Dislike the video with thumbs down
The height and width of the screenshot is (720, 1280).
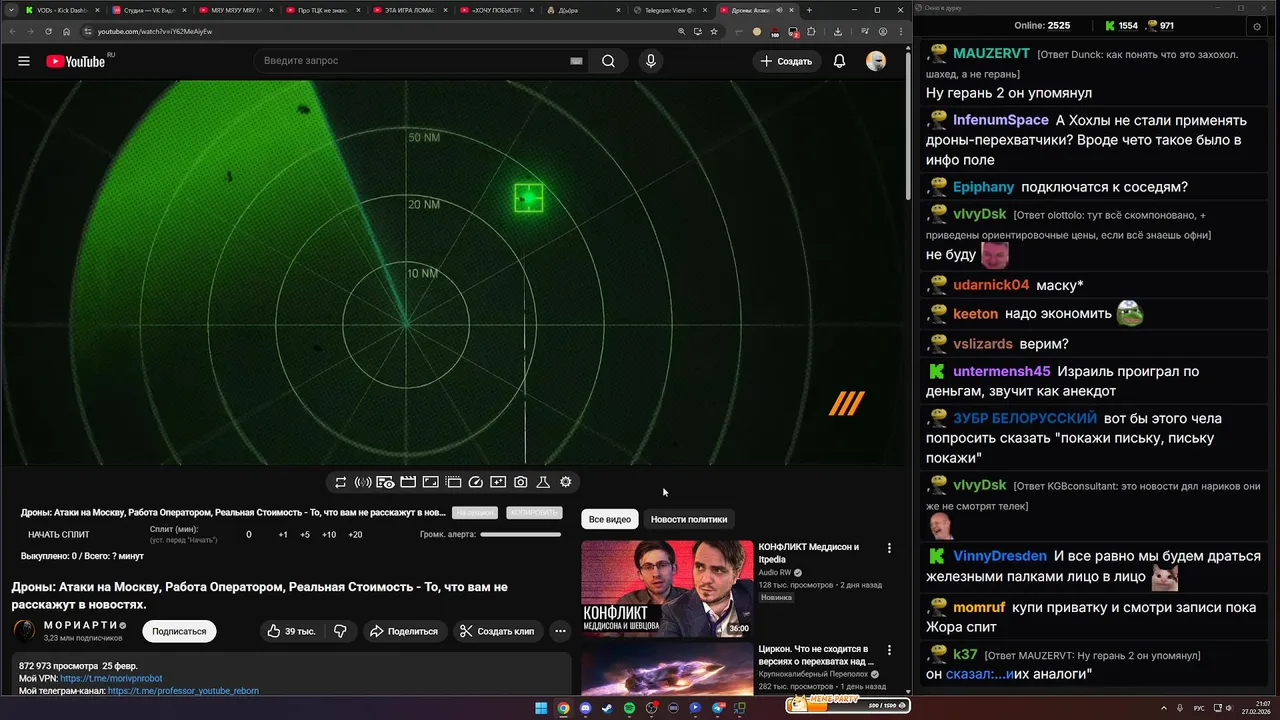[x=340, y=631]
